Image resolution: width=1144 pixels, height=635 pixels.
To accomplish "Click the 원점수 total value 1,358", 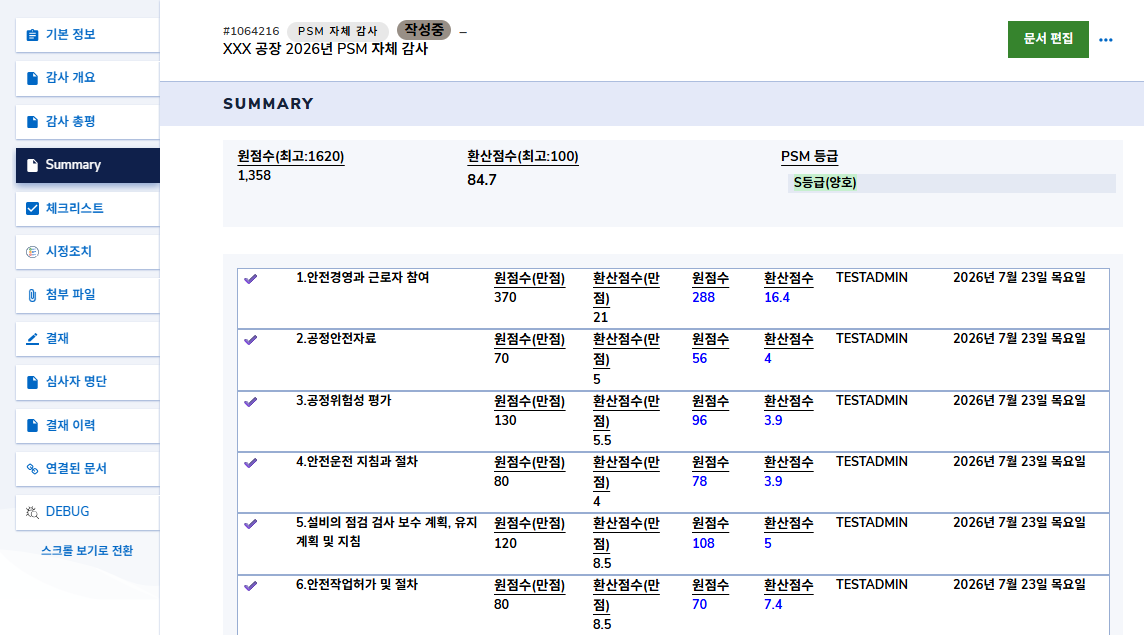I will [254, 176].
